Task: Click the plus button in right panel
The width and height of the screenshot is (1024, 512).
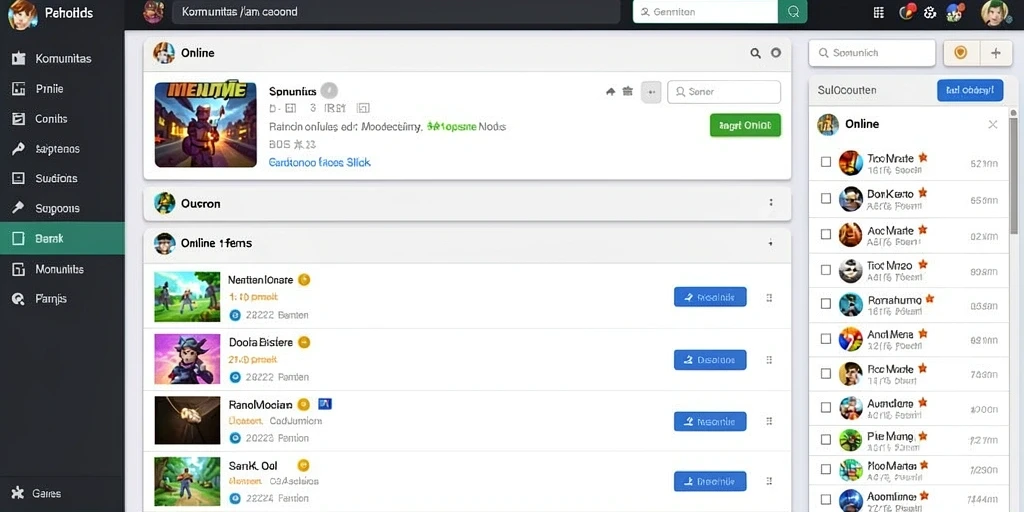Action: click(996, 53)
